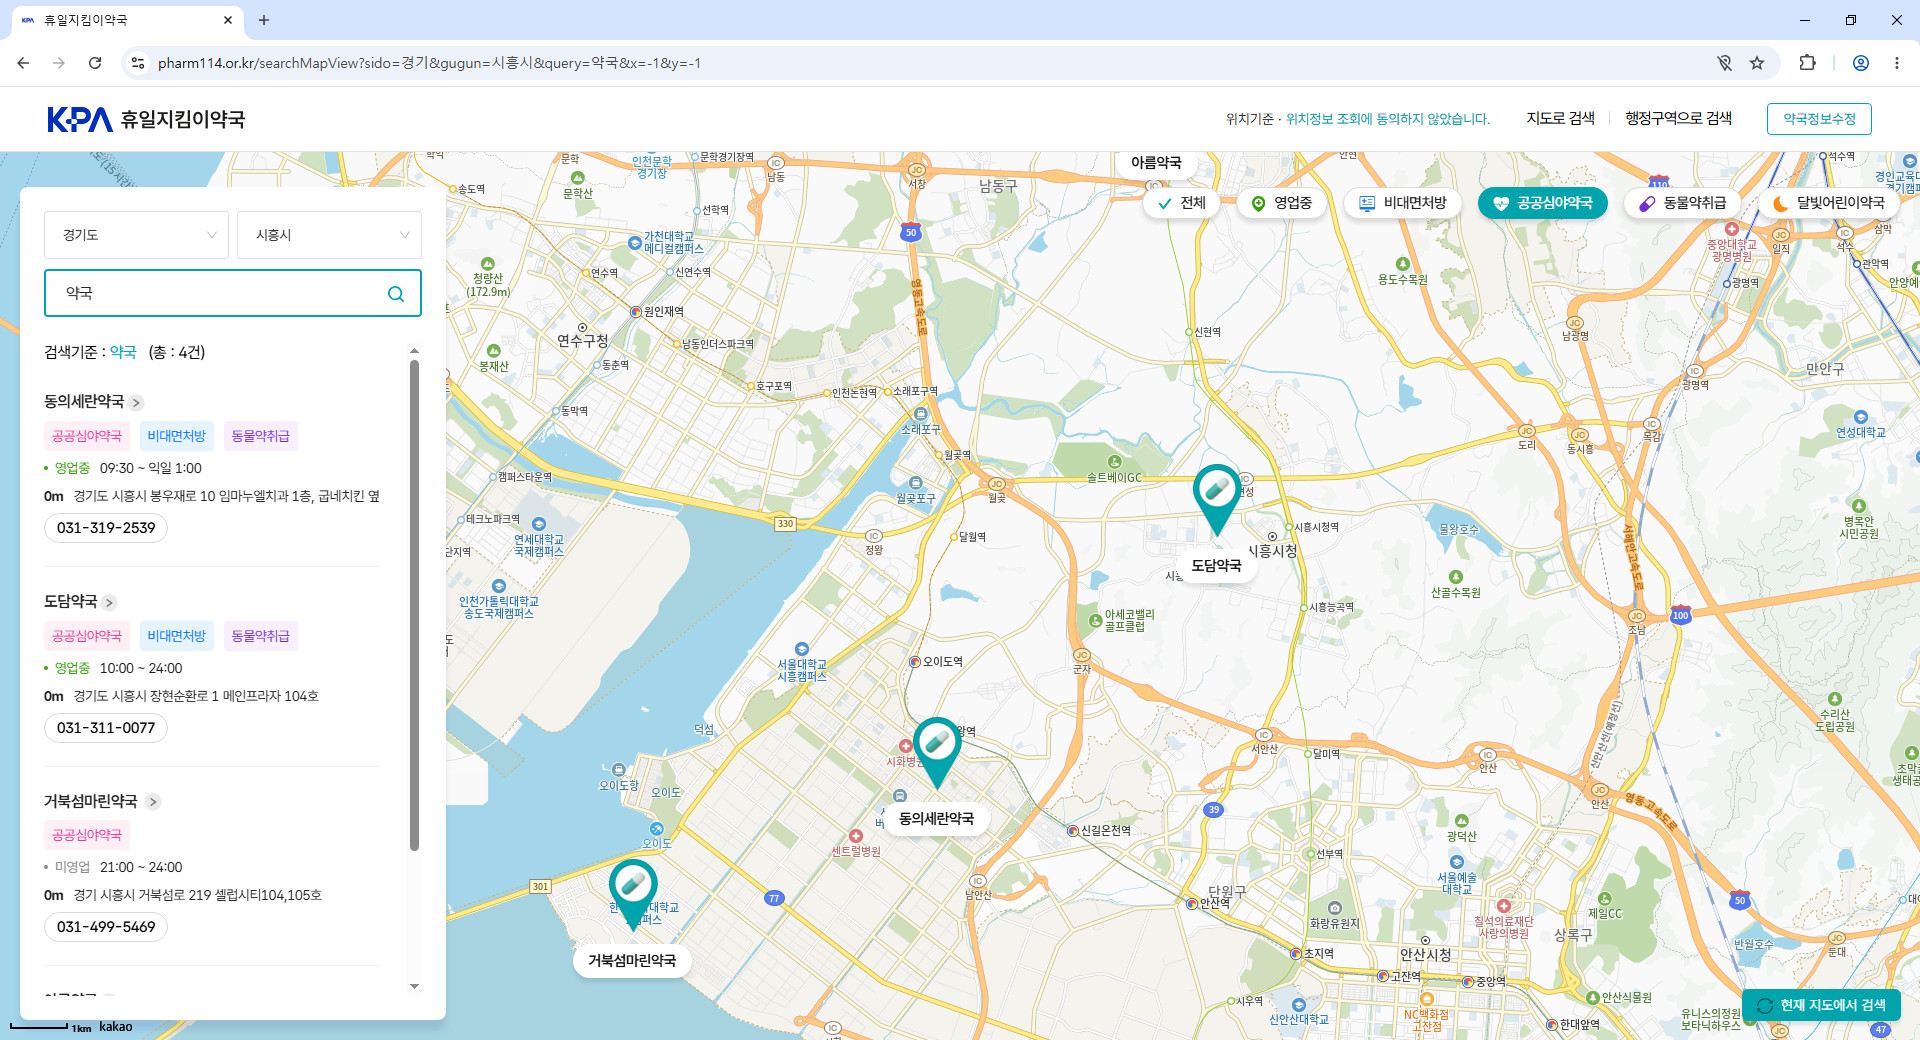Click results list scroll-up arrow
Image resolution: width=1920 pixels, height=1040 pixels.
(414, 351)
